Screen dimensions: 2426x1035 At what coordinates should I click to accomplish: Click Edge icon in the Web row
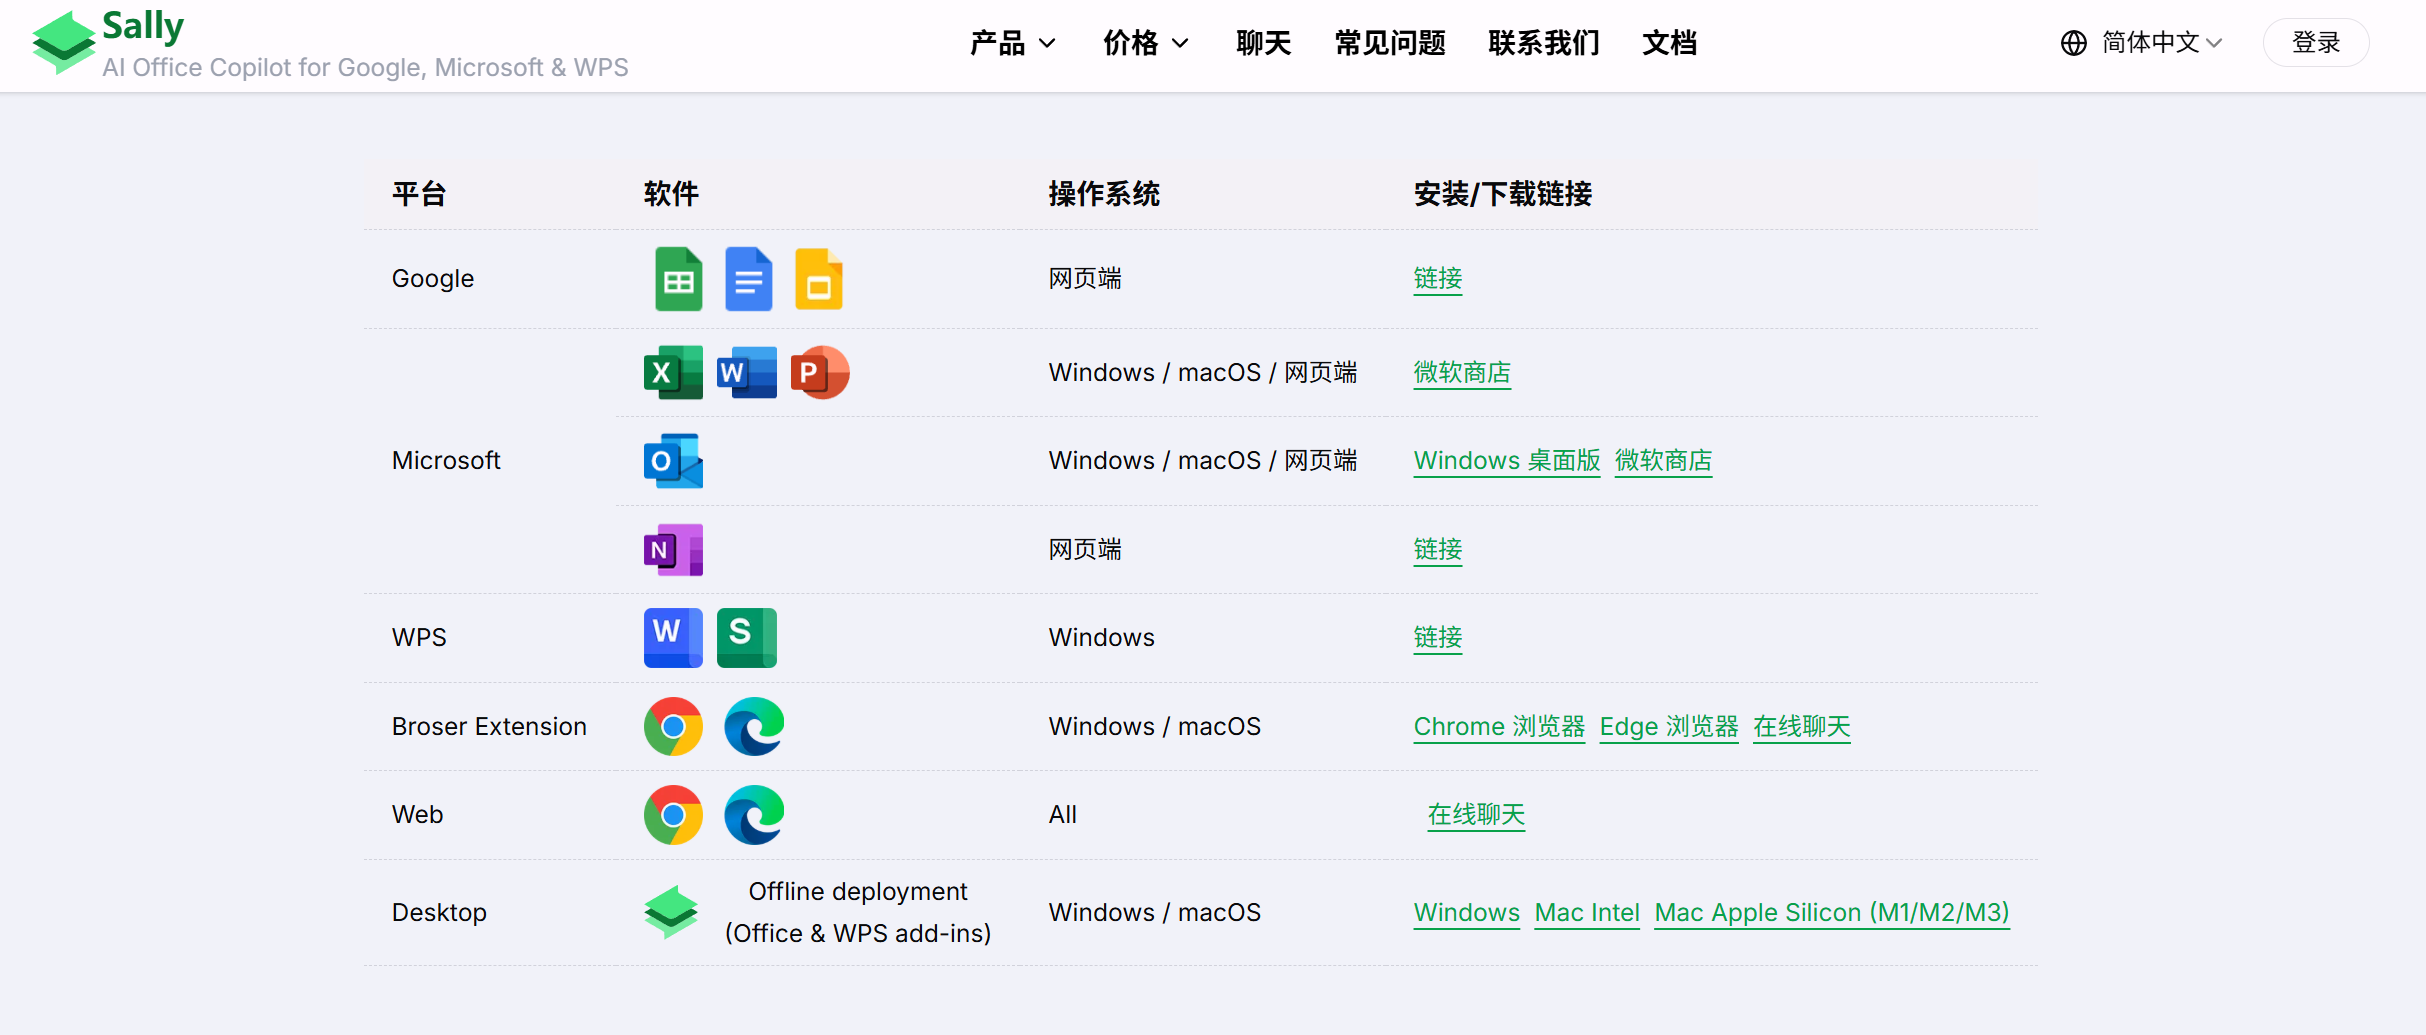[754, 815]
